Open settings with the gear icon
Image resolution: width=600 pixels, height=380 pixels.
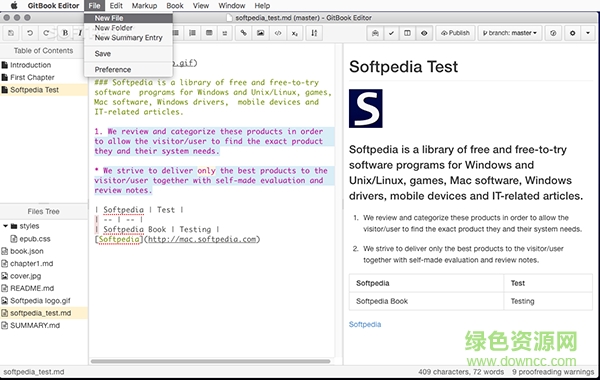coord(572,33)
